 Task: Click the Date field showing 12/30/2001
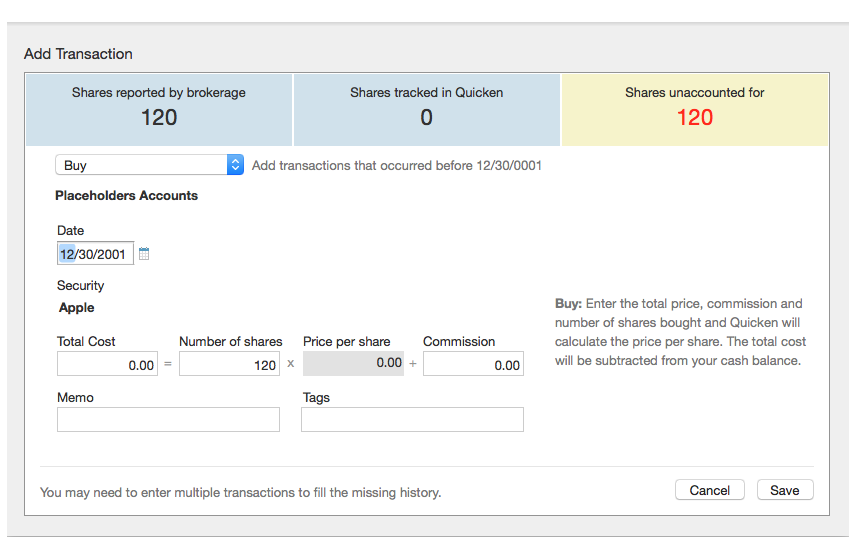click(x=95, y=254)
